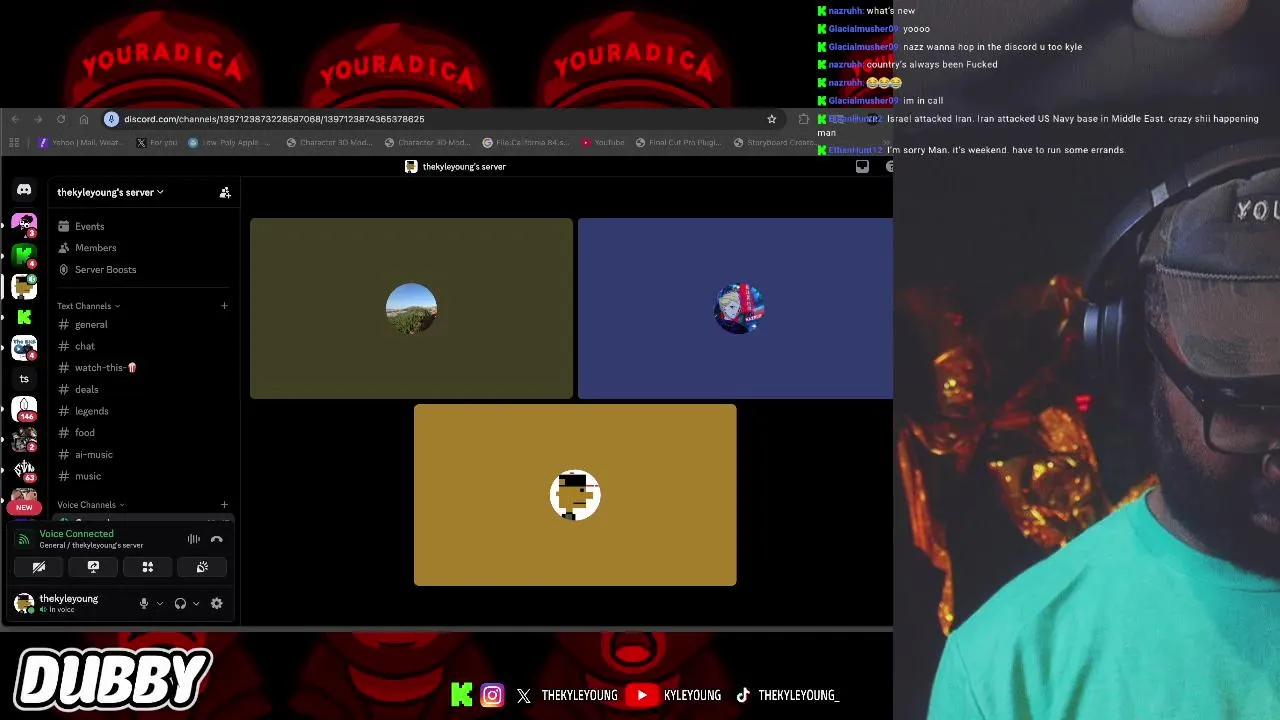Click the TikTok icon in stream overlay
Screen dimensions: 1280x720
click(x=743, y=695)
